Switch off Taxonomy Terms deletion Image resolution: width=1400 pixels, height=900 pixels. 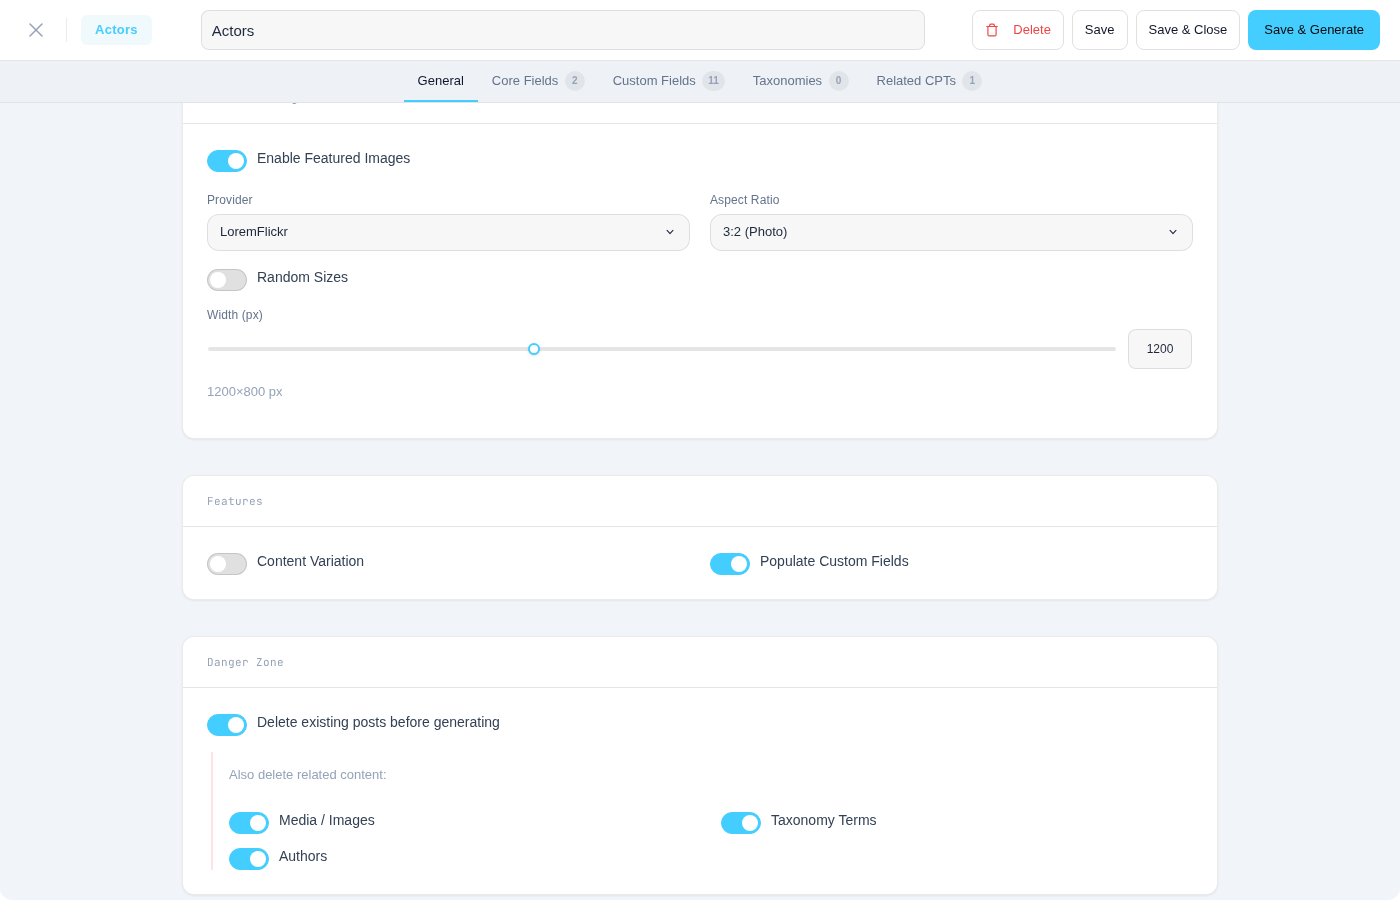741,823
